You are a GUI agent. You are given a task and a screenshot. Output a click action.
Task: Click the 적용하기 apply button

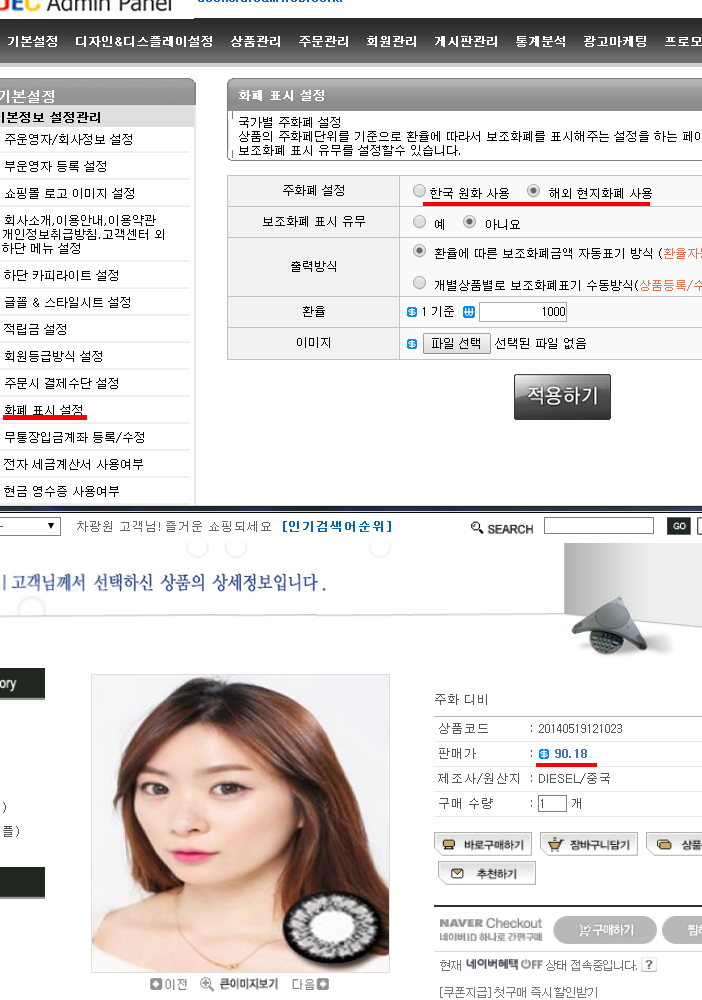pos(562,397)
